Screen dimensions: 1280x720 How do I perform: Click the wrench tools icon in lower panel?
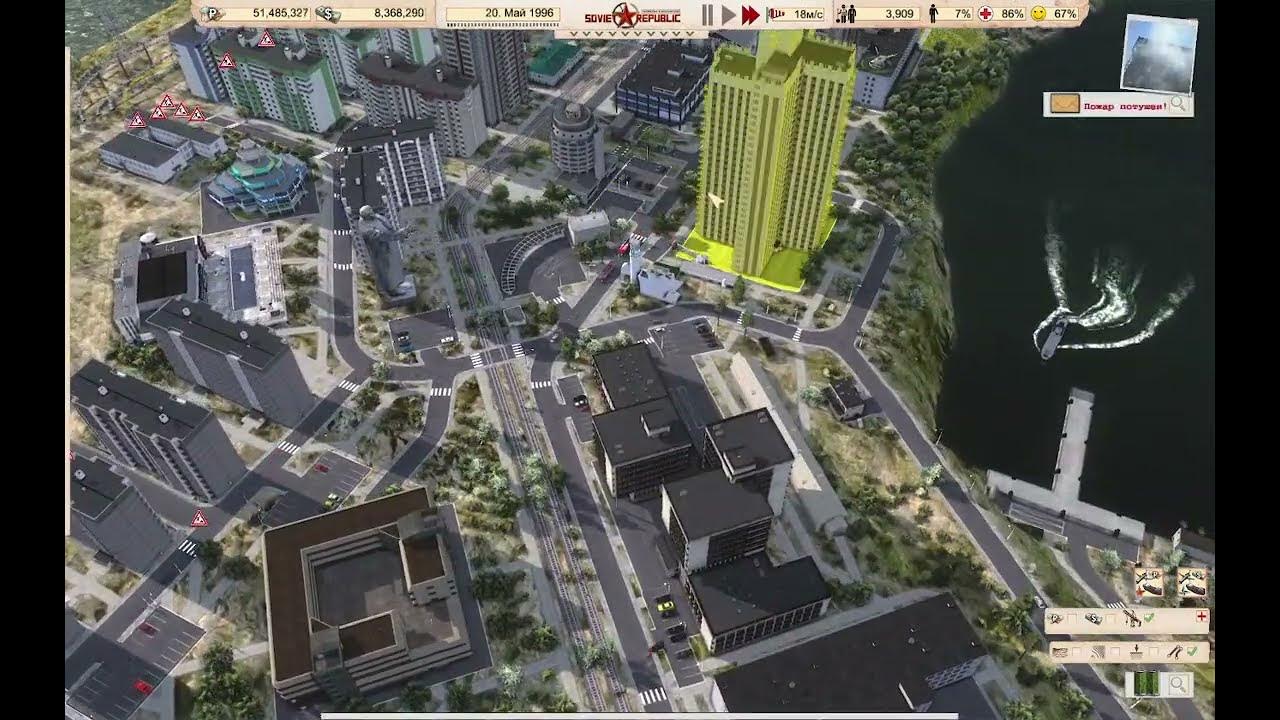point(1175,652)
